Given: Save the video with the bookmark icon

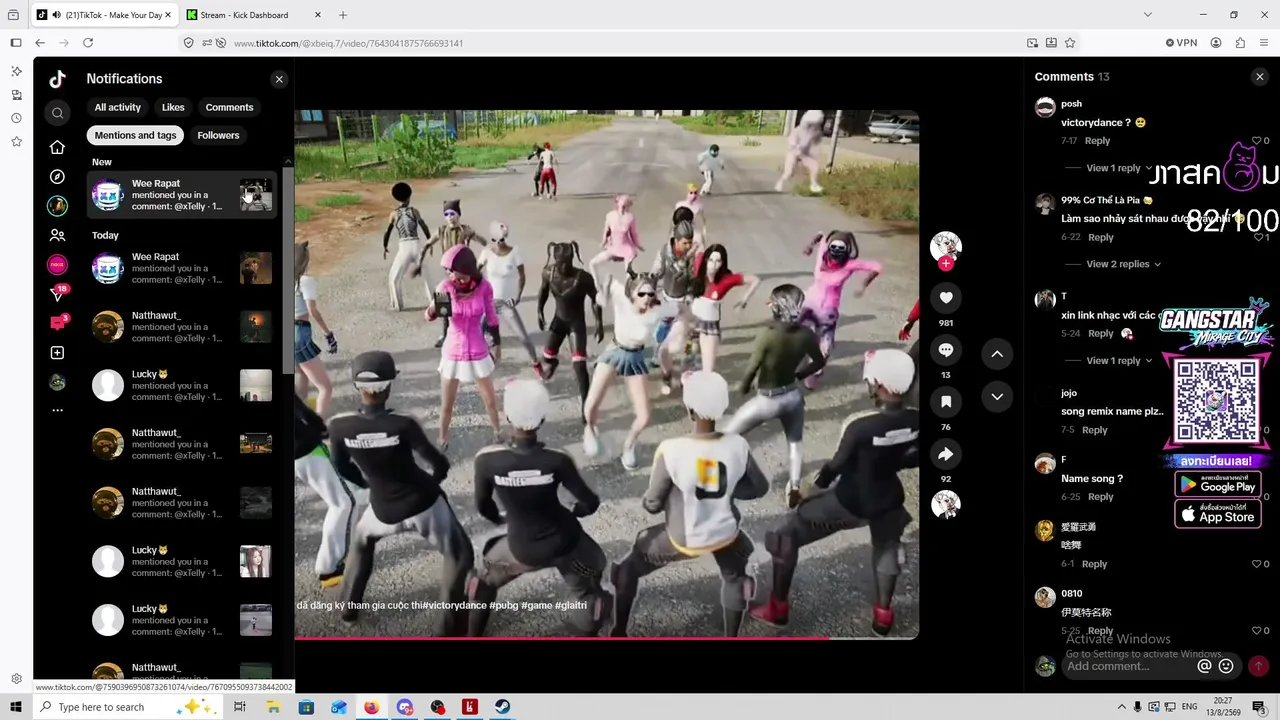Looking at the screenshot, I should pos(946,402).
